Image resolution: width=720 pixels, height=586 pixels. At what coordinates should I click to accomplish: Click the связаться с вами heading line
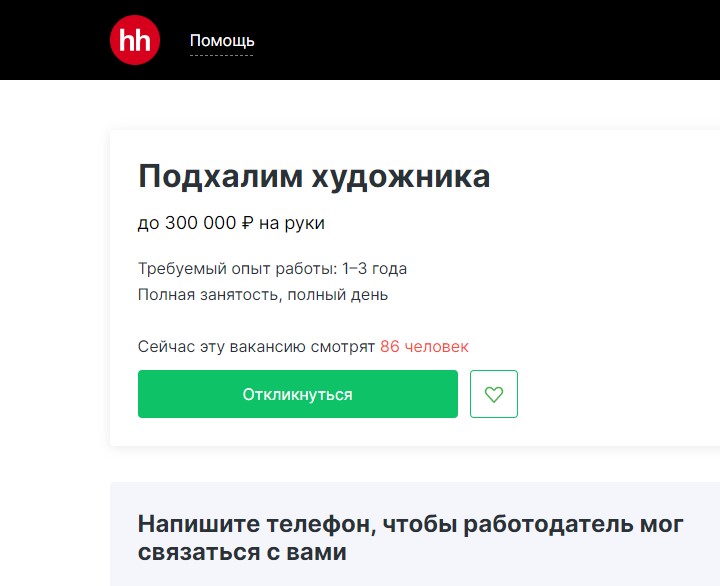click(242, 551)
